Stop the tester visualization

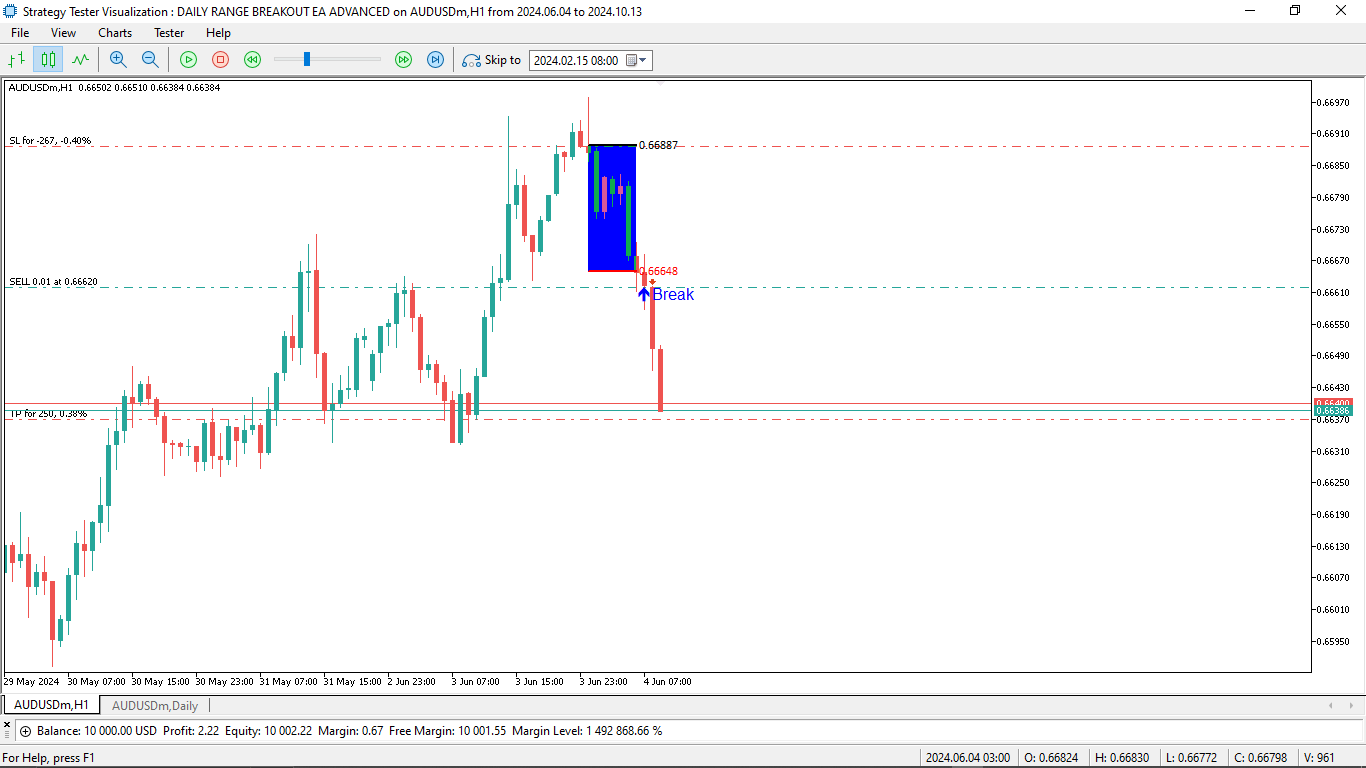(x=220, y=60)
